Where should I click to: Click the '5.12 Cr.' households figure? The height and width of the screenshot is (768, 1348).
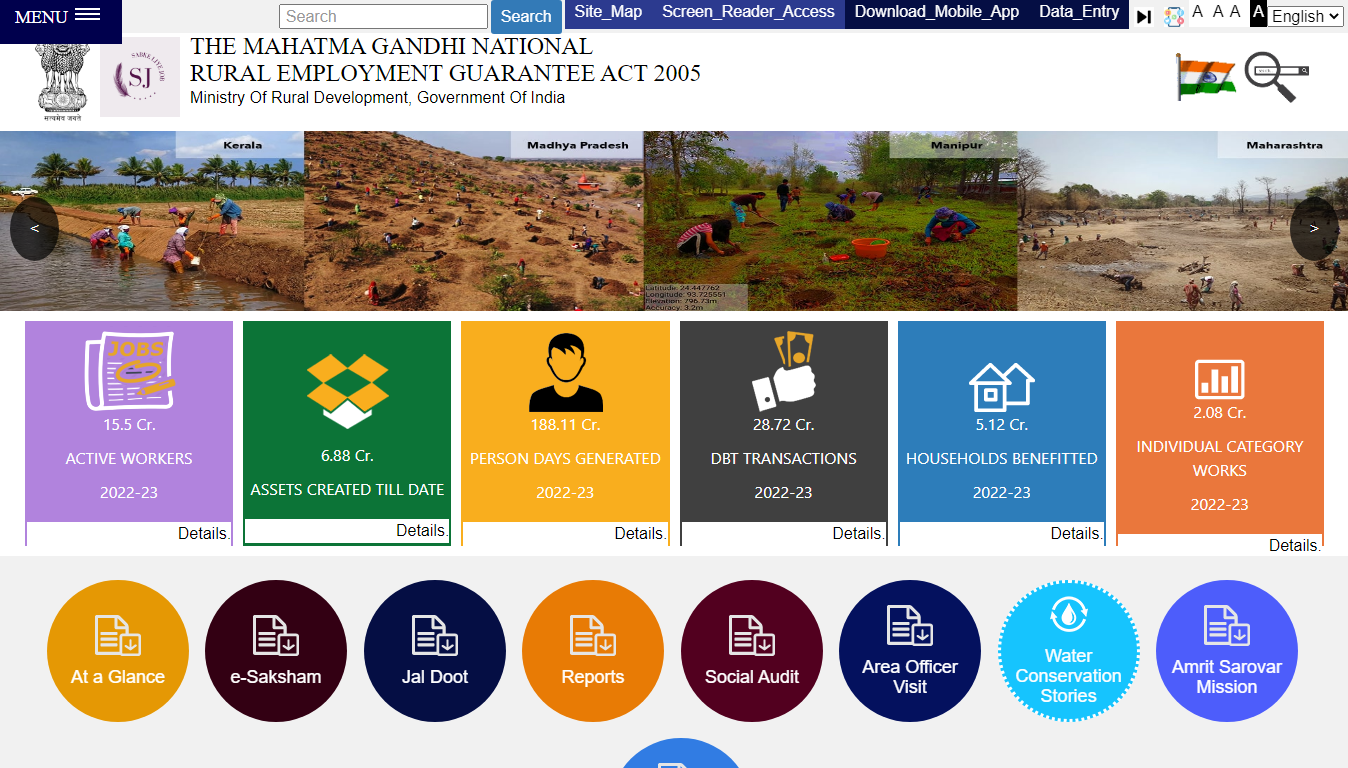click(x=1001, y=425)
